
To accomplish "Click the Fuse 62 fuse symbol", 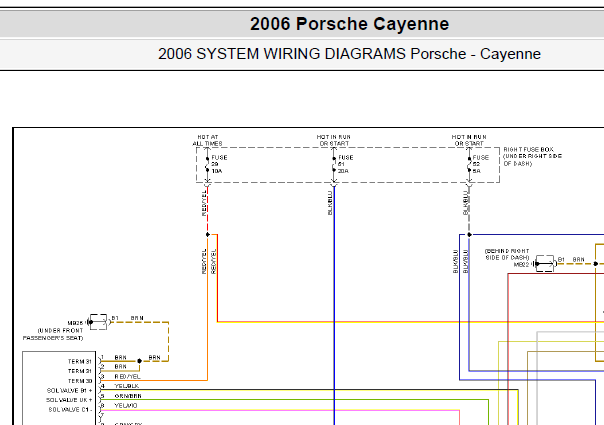I will (x=469, y=164).
